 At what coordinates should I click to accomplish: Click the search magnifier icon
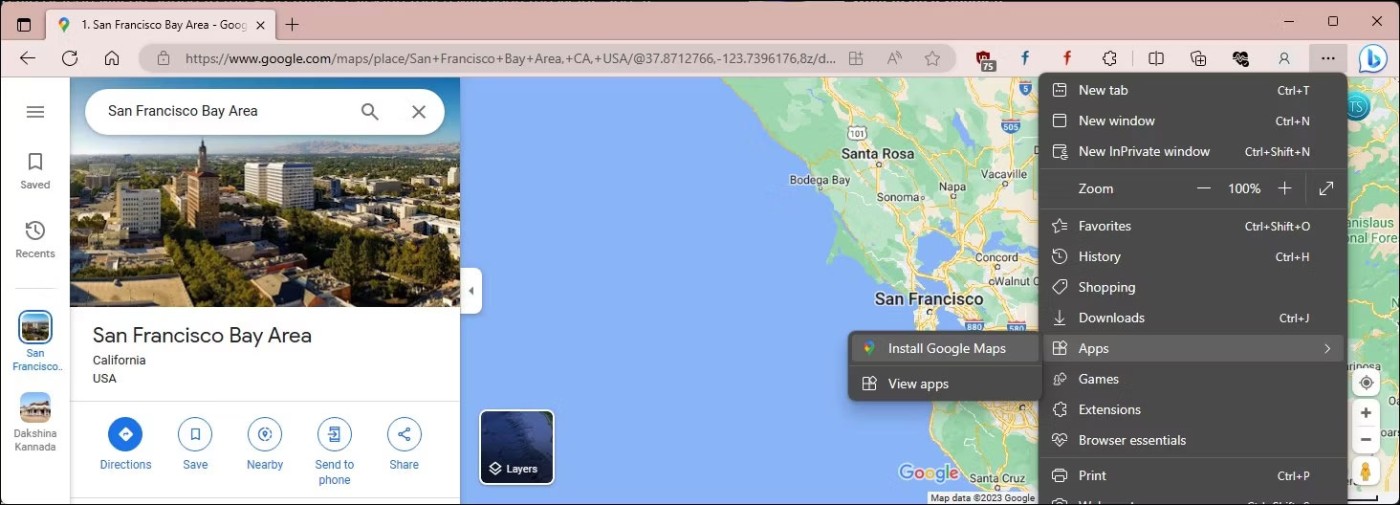point(370,112)
